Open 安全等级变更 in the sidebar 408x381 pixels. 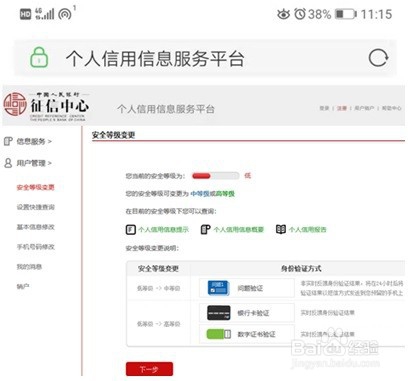click(x=35, y=187)
